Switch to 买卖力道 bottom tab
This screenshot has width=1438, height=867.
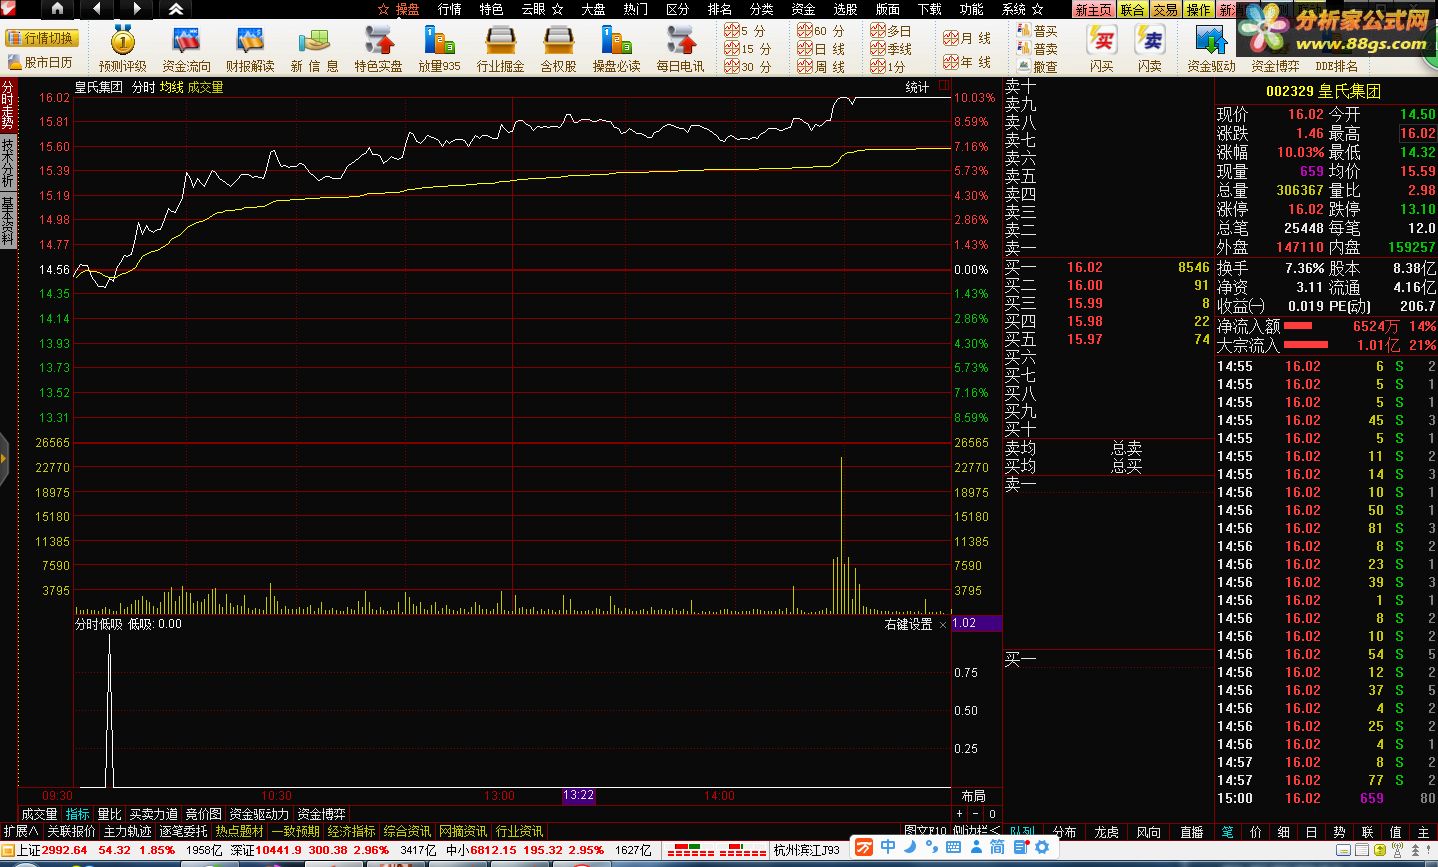click(153, 815)
